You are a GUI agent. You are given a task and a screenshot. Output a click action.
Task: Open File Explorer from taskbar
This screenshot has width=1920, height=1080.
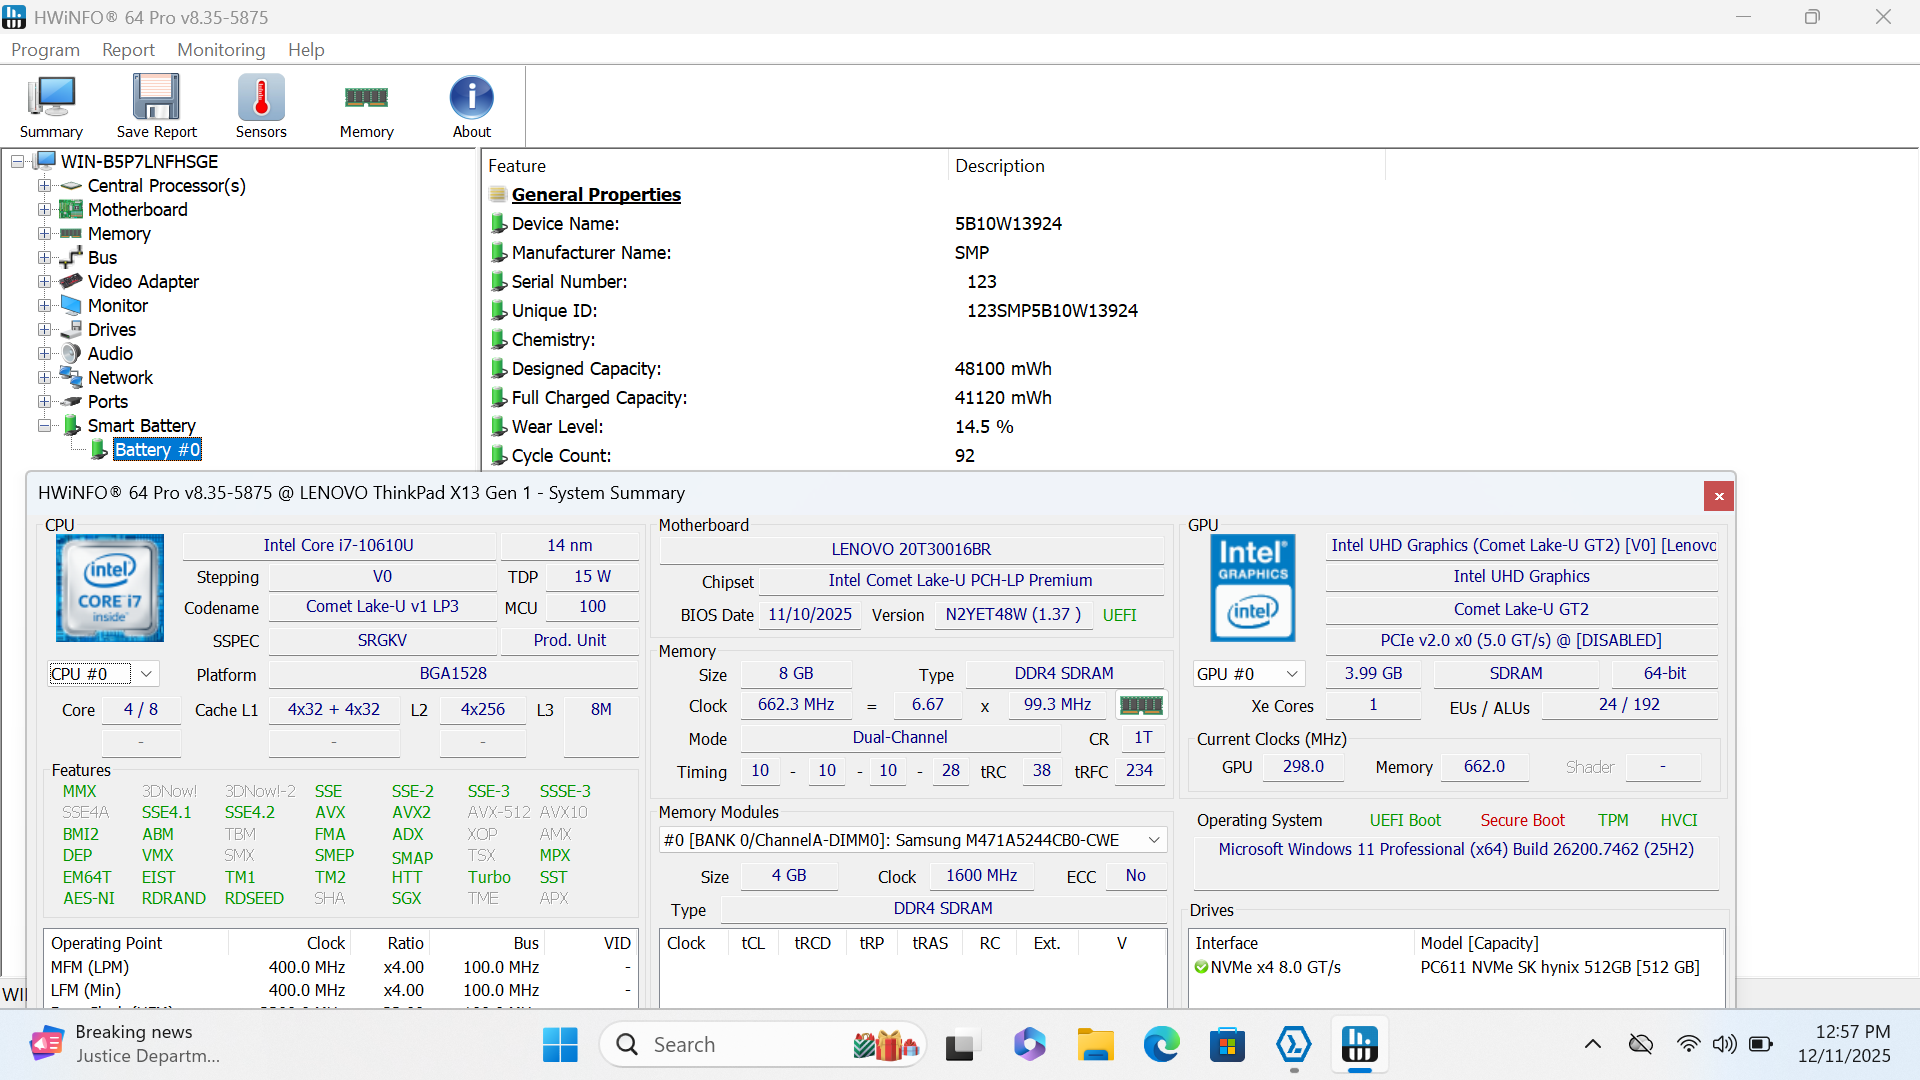click(1095, 1045)
